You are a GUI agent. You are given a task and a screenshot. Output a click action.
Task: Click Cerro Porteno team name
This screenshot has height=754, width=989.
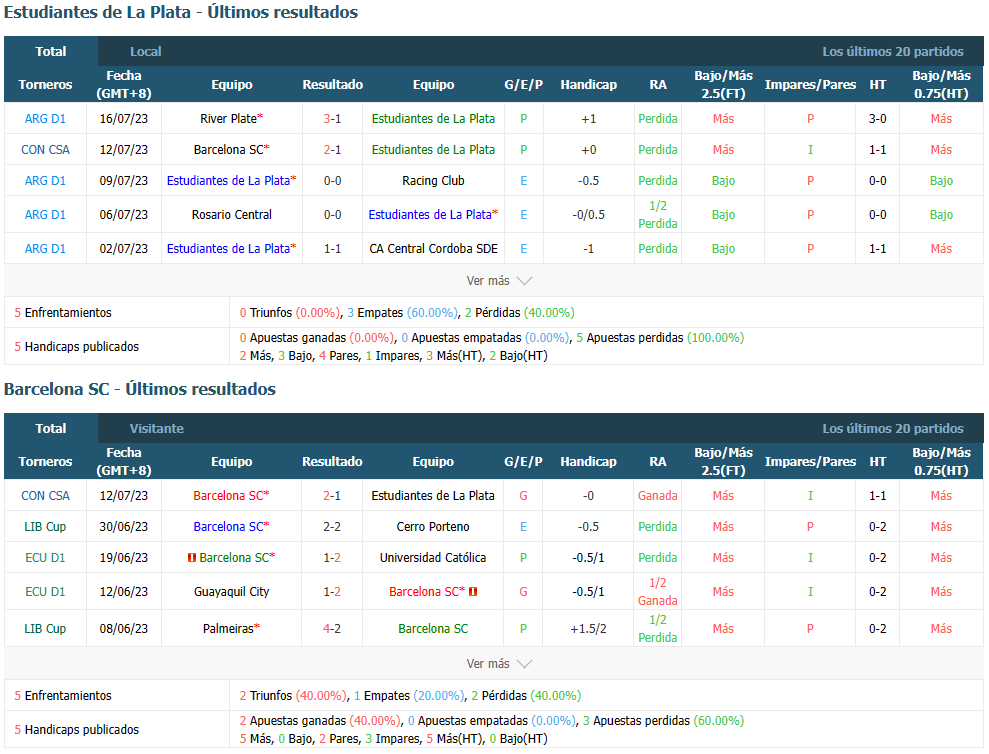click(433, 526)
